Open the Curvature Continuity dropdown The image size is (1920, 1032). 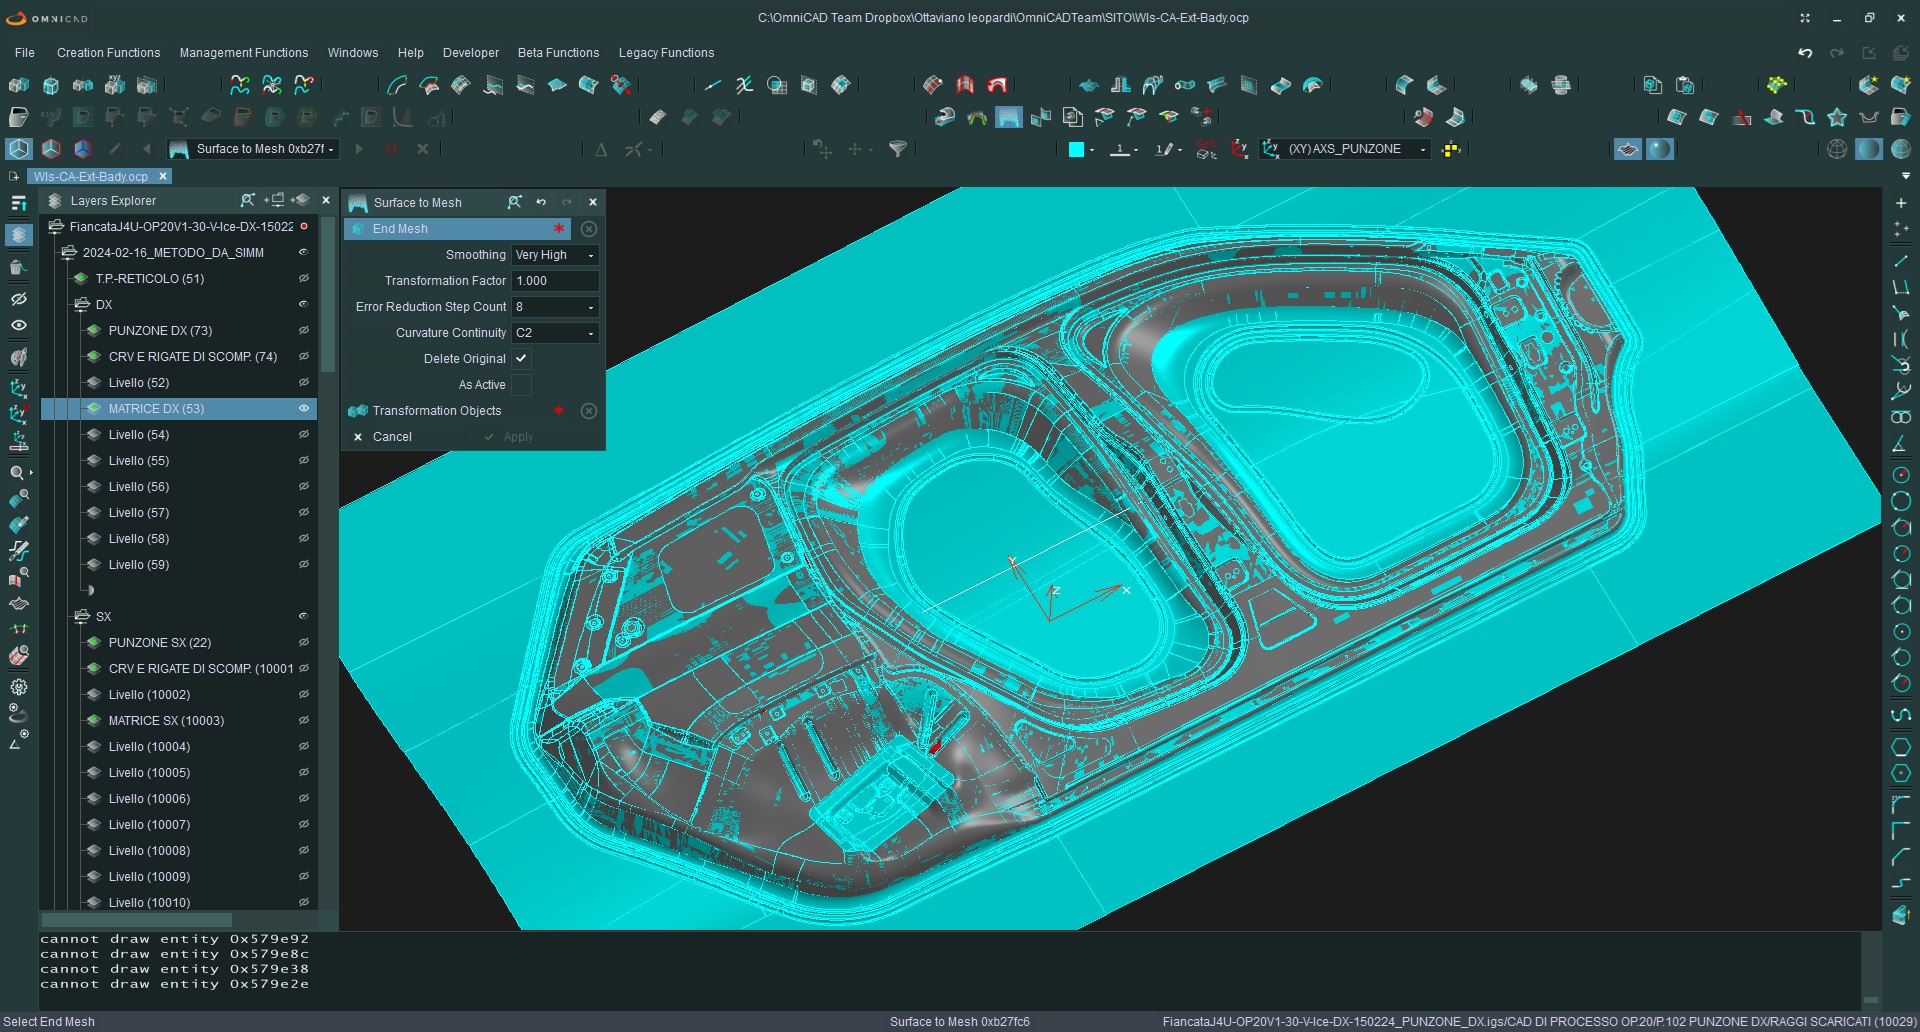coord(555,333)
